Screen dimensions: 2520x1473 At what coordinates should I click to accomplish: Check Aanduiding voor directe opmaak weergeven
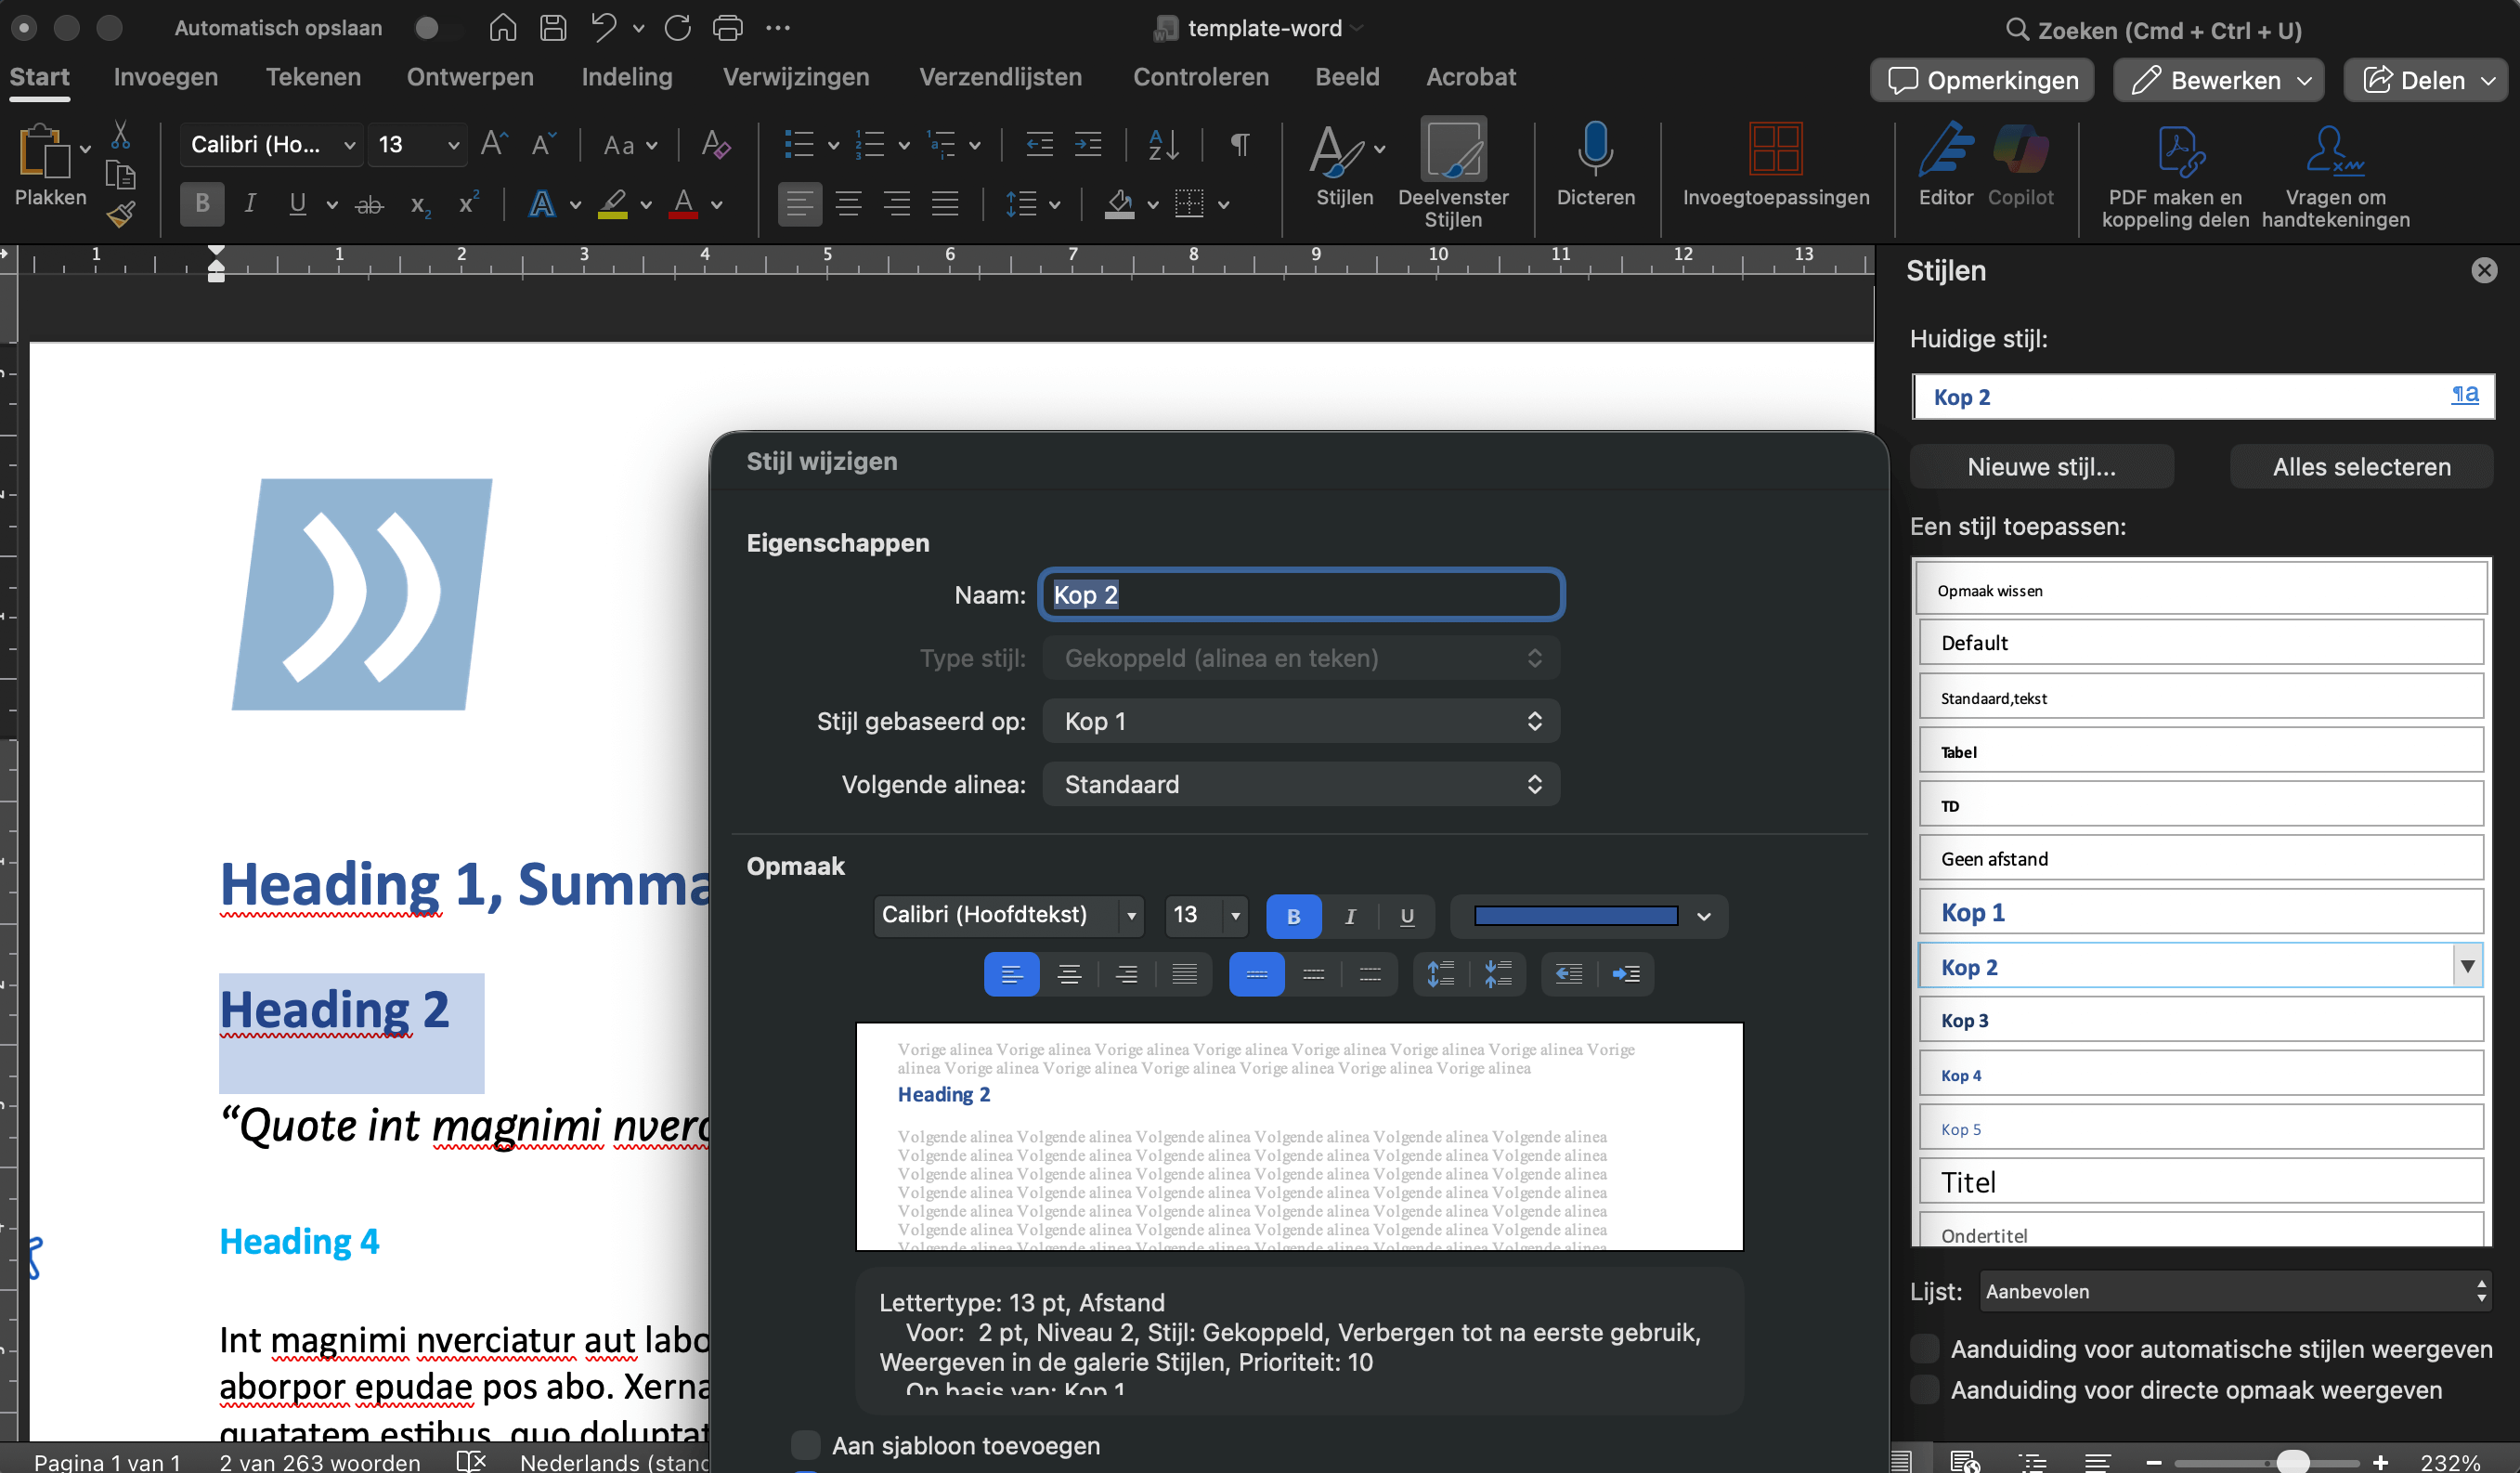coord(1925,1390)
